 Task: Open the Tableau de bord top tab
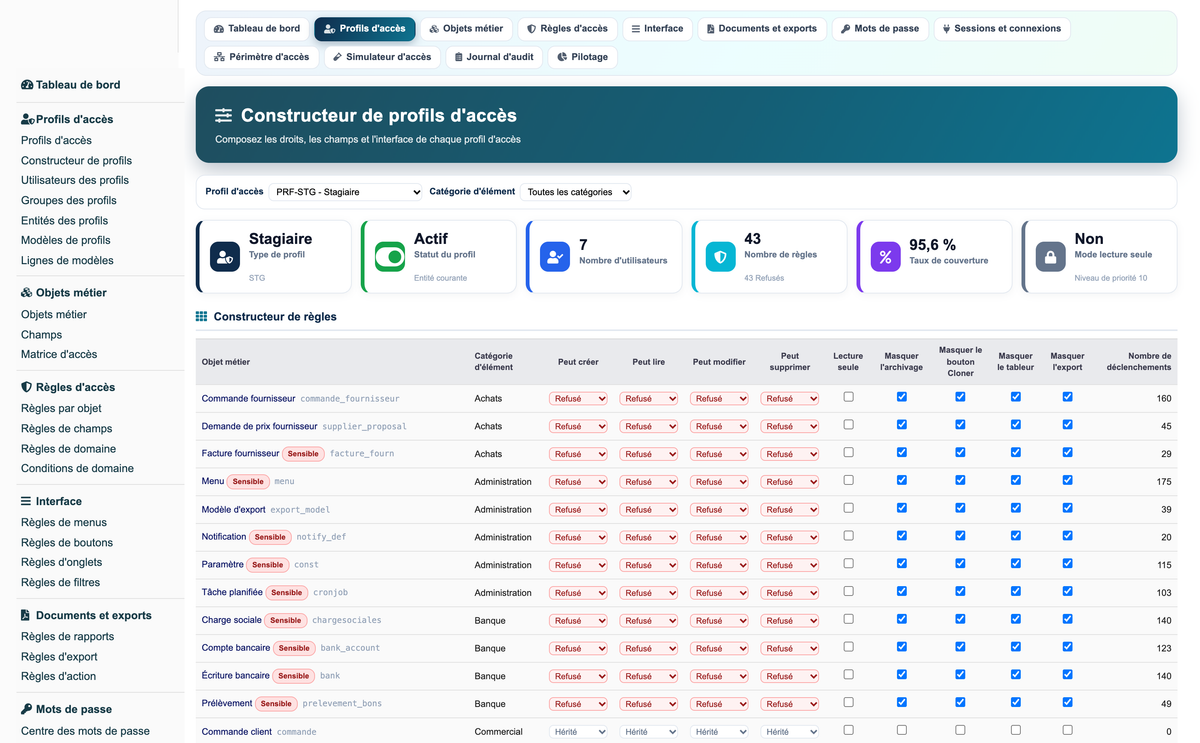tap(257, 29)
